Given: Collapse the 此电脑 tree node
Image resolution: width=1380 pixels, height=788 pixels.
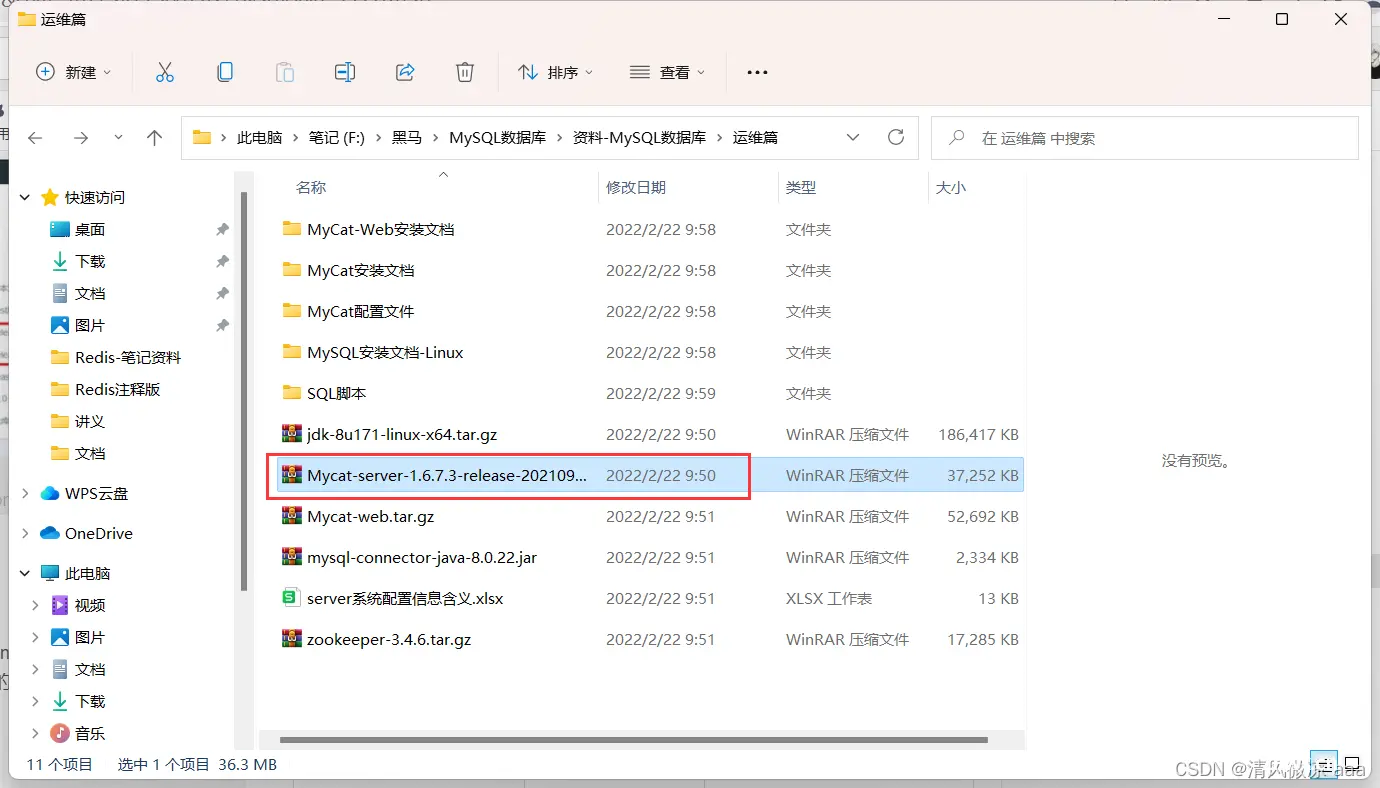Looking at the screenshot, I should [27, 573].
